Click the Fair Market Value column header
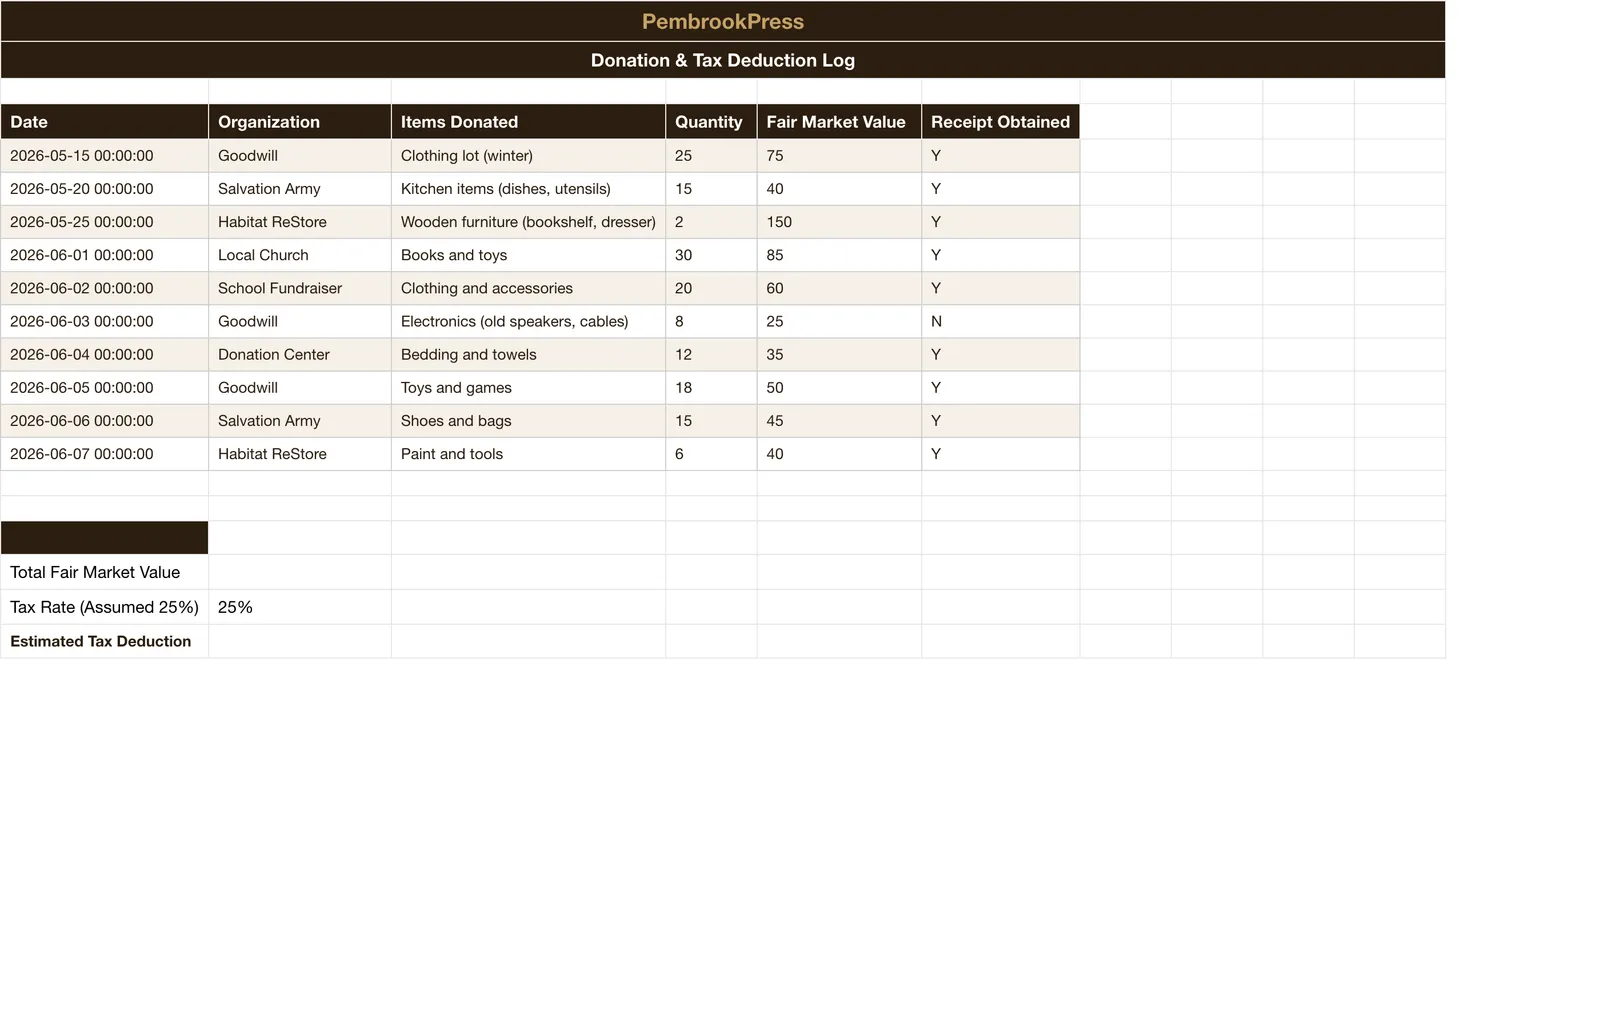This screenshot has height=1029, width=1600. pyautogui.click(x=839, y=122)
